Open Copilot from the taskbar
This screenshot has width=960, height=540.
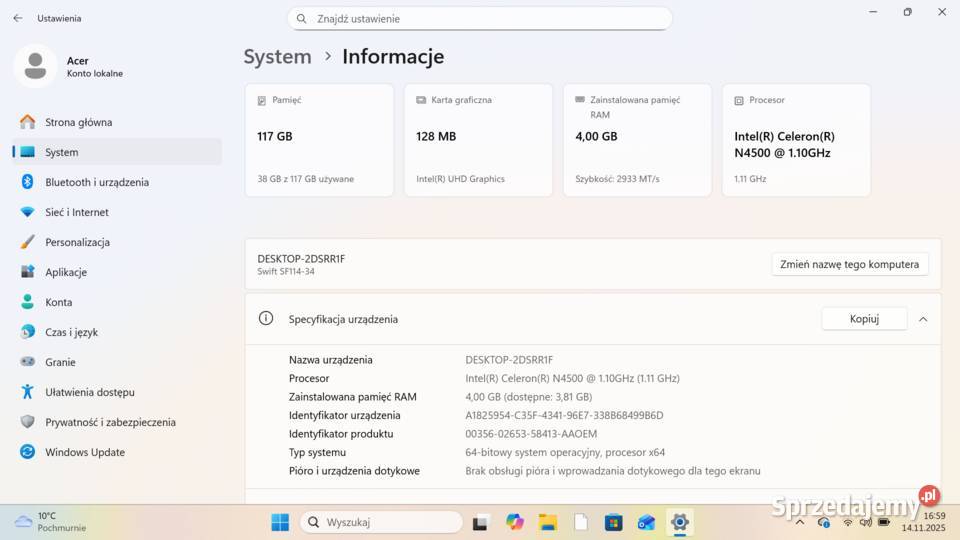pyautogui.click(x=515, y=522)
